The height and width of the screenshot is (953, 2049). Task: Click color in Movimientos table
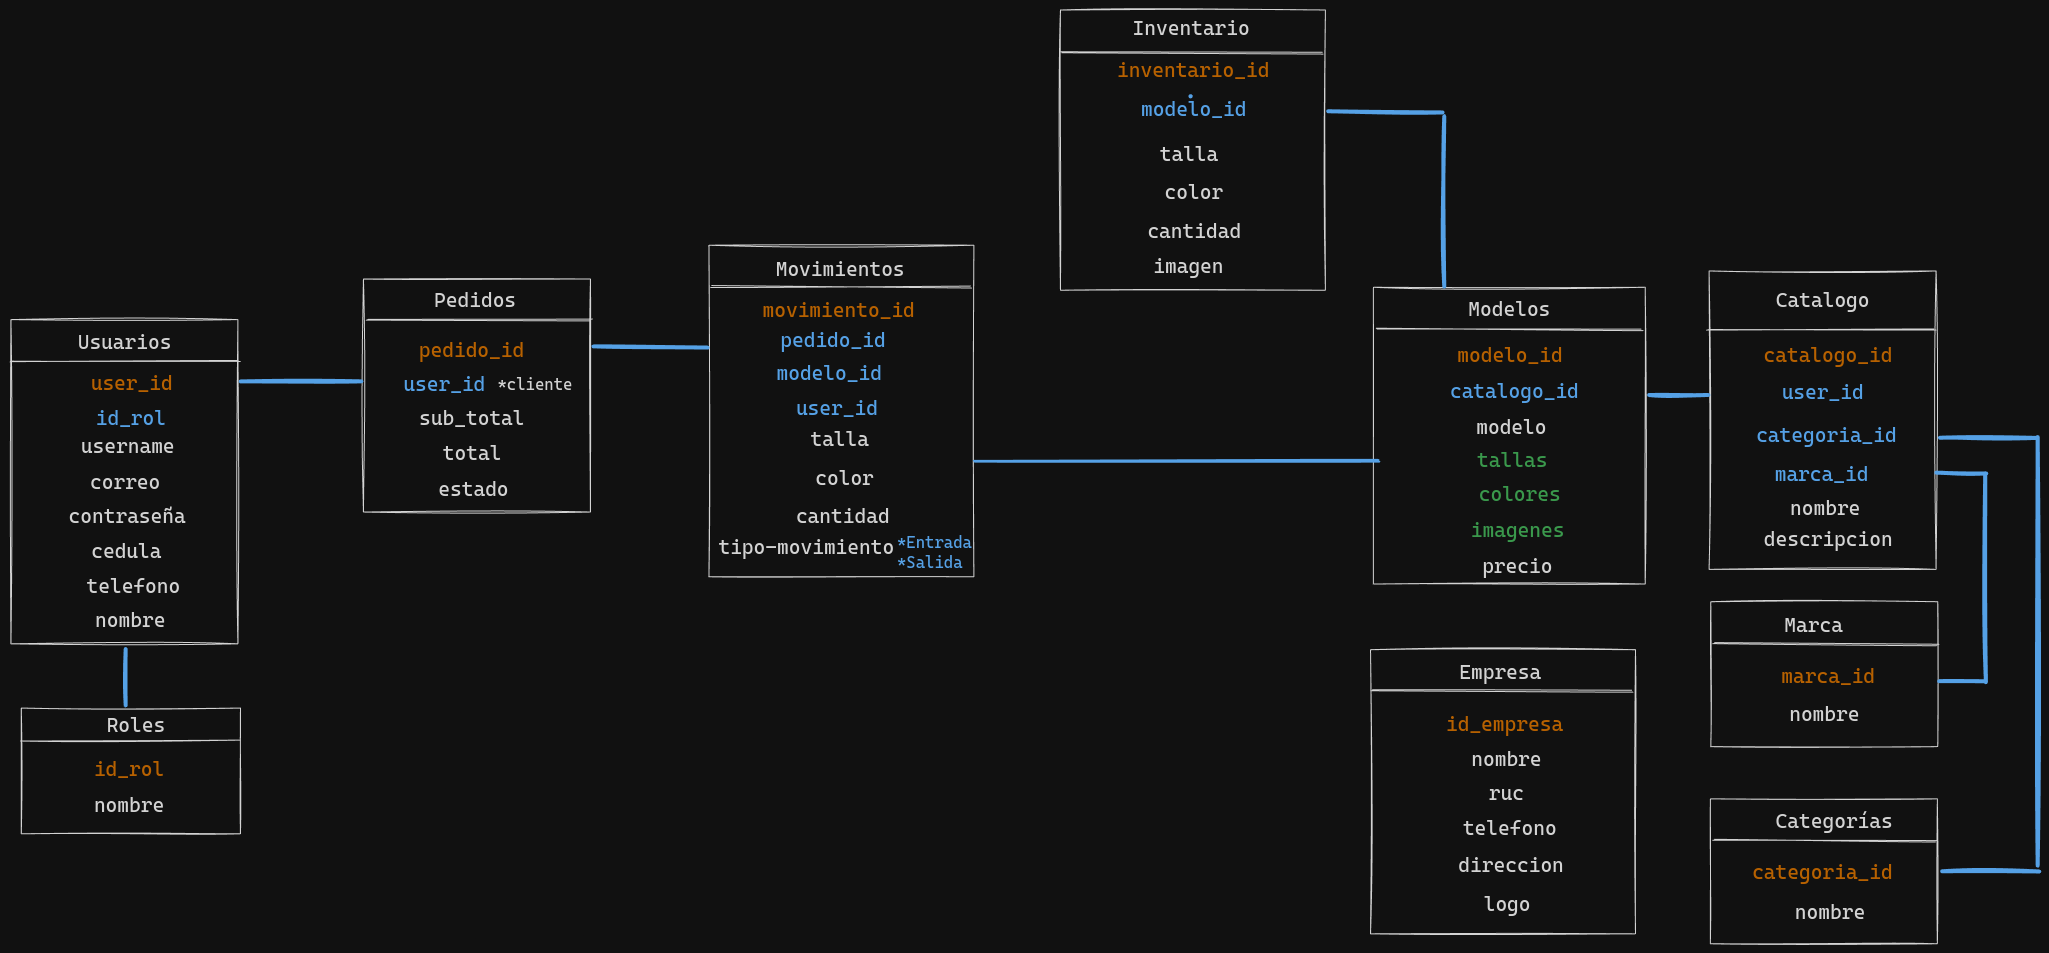[x=845, y=478]
